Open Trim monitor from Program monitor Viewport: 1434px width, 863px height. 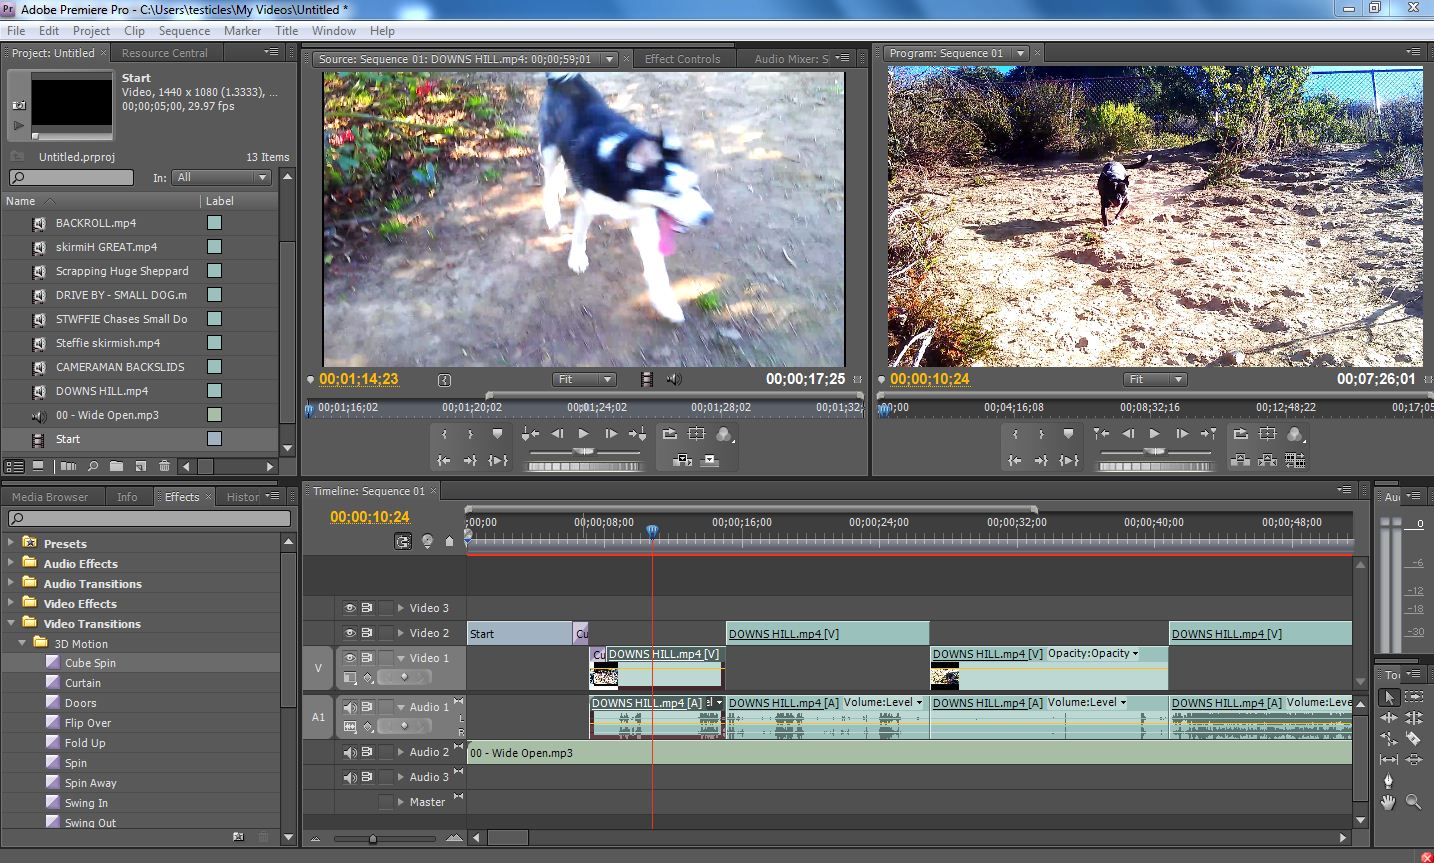(1295, 460)
